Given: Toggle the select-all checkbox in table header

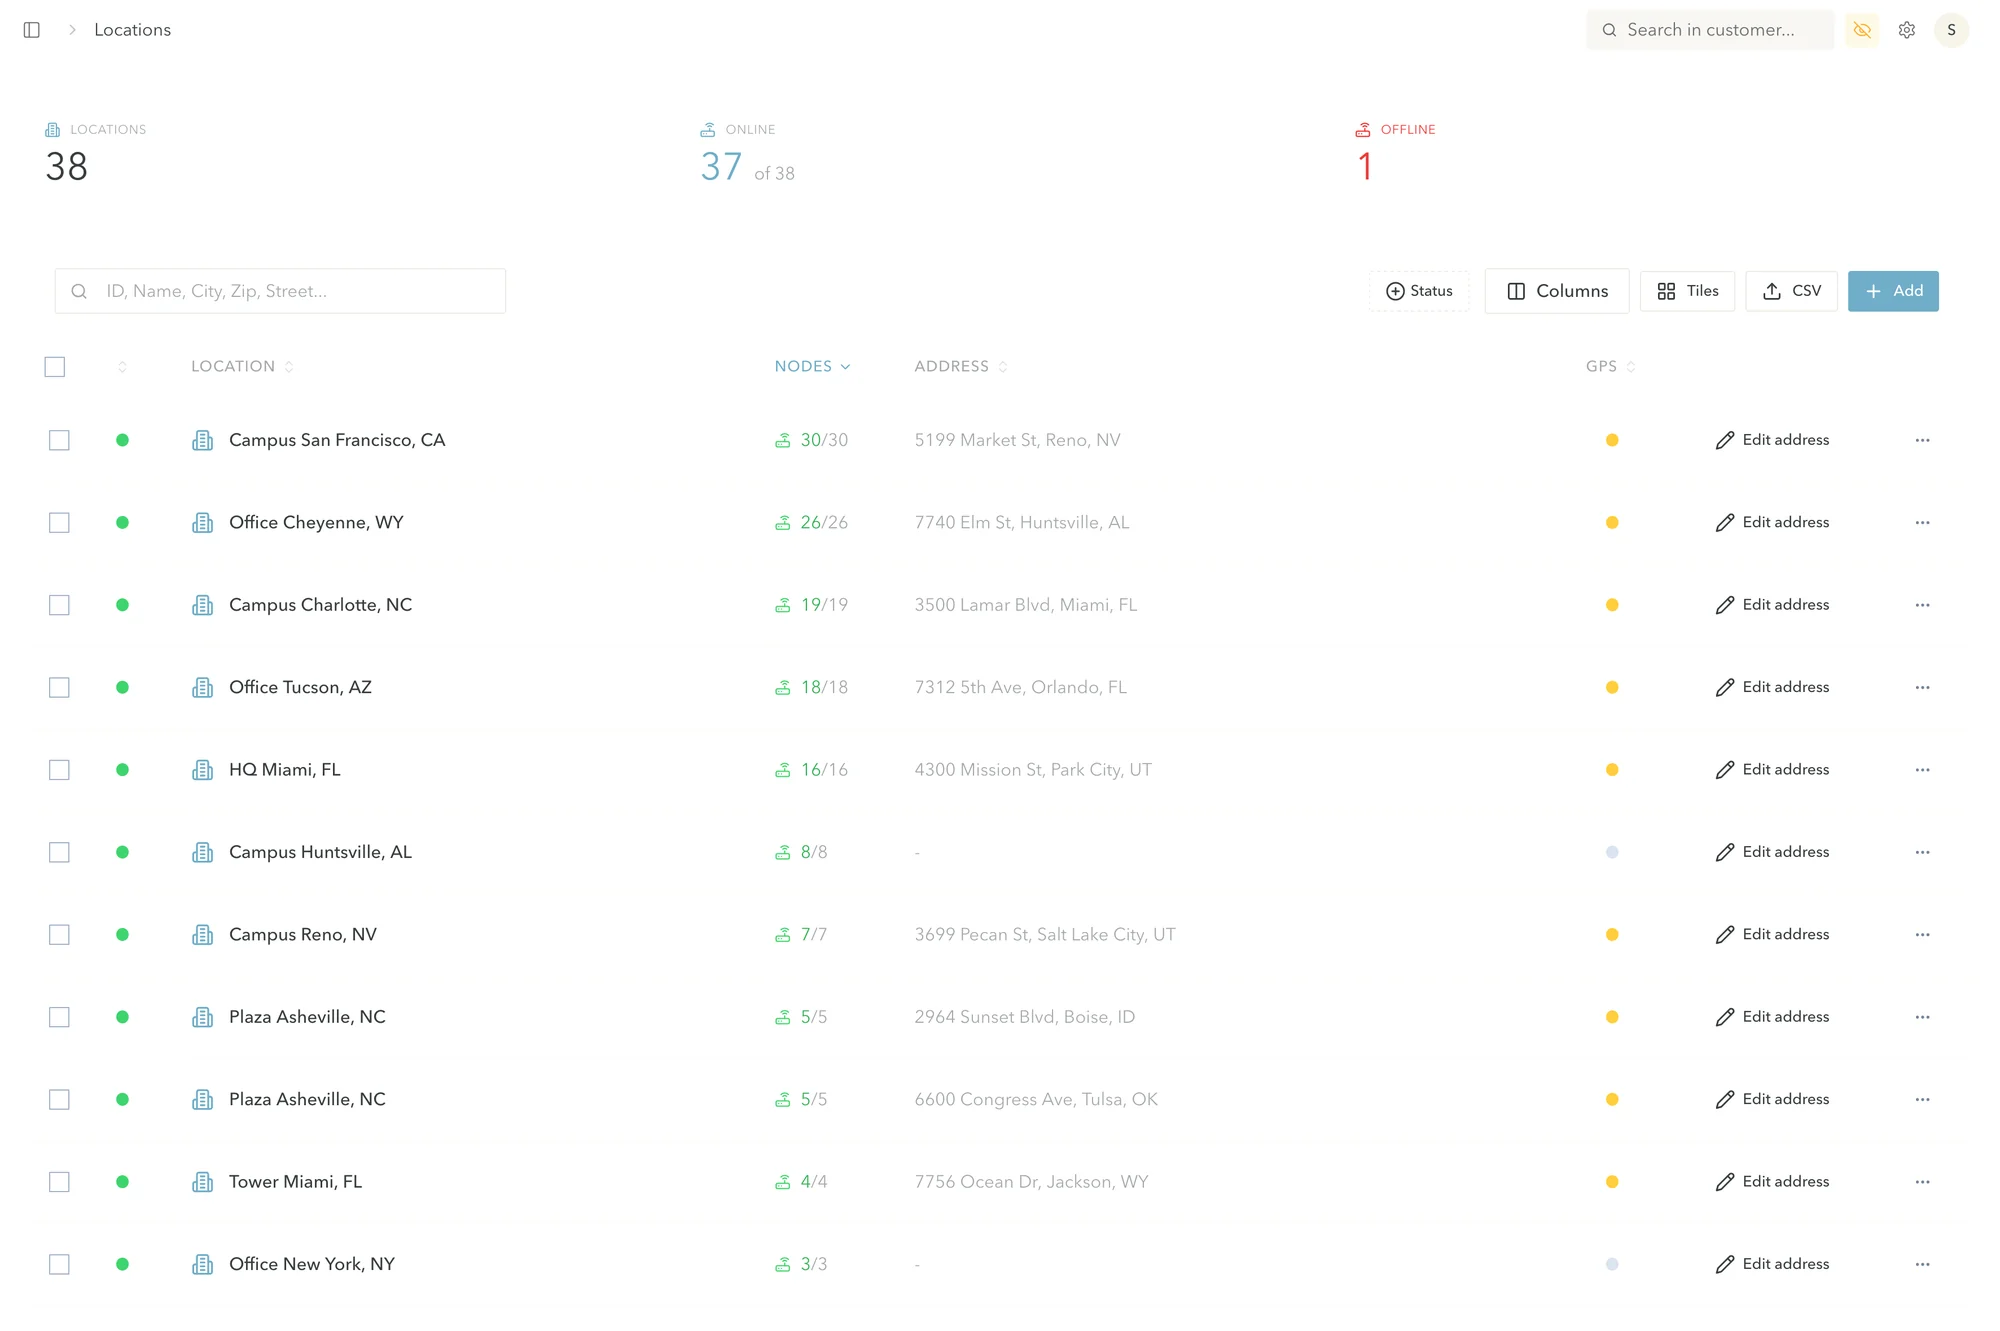Looking at the screenshot, I should tap(55, 367).
